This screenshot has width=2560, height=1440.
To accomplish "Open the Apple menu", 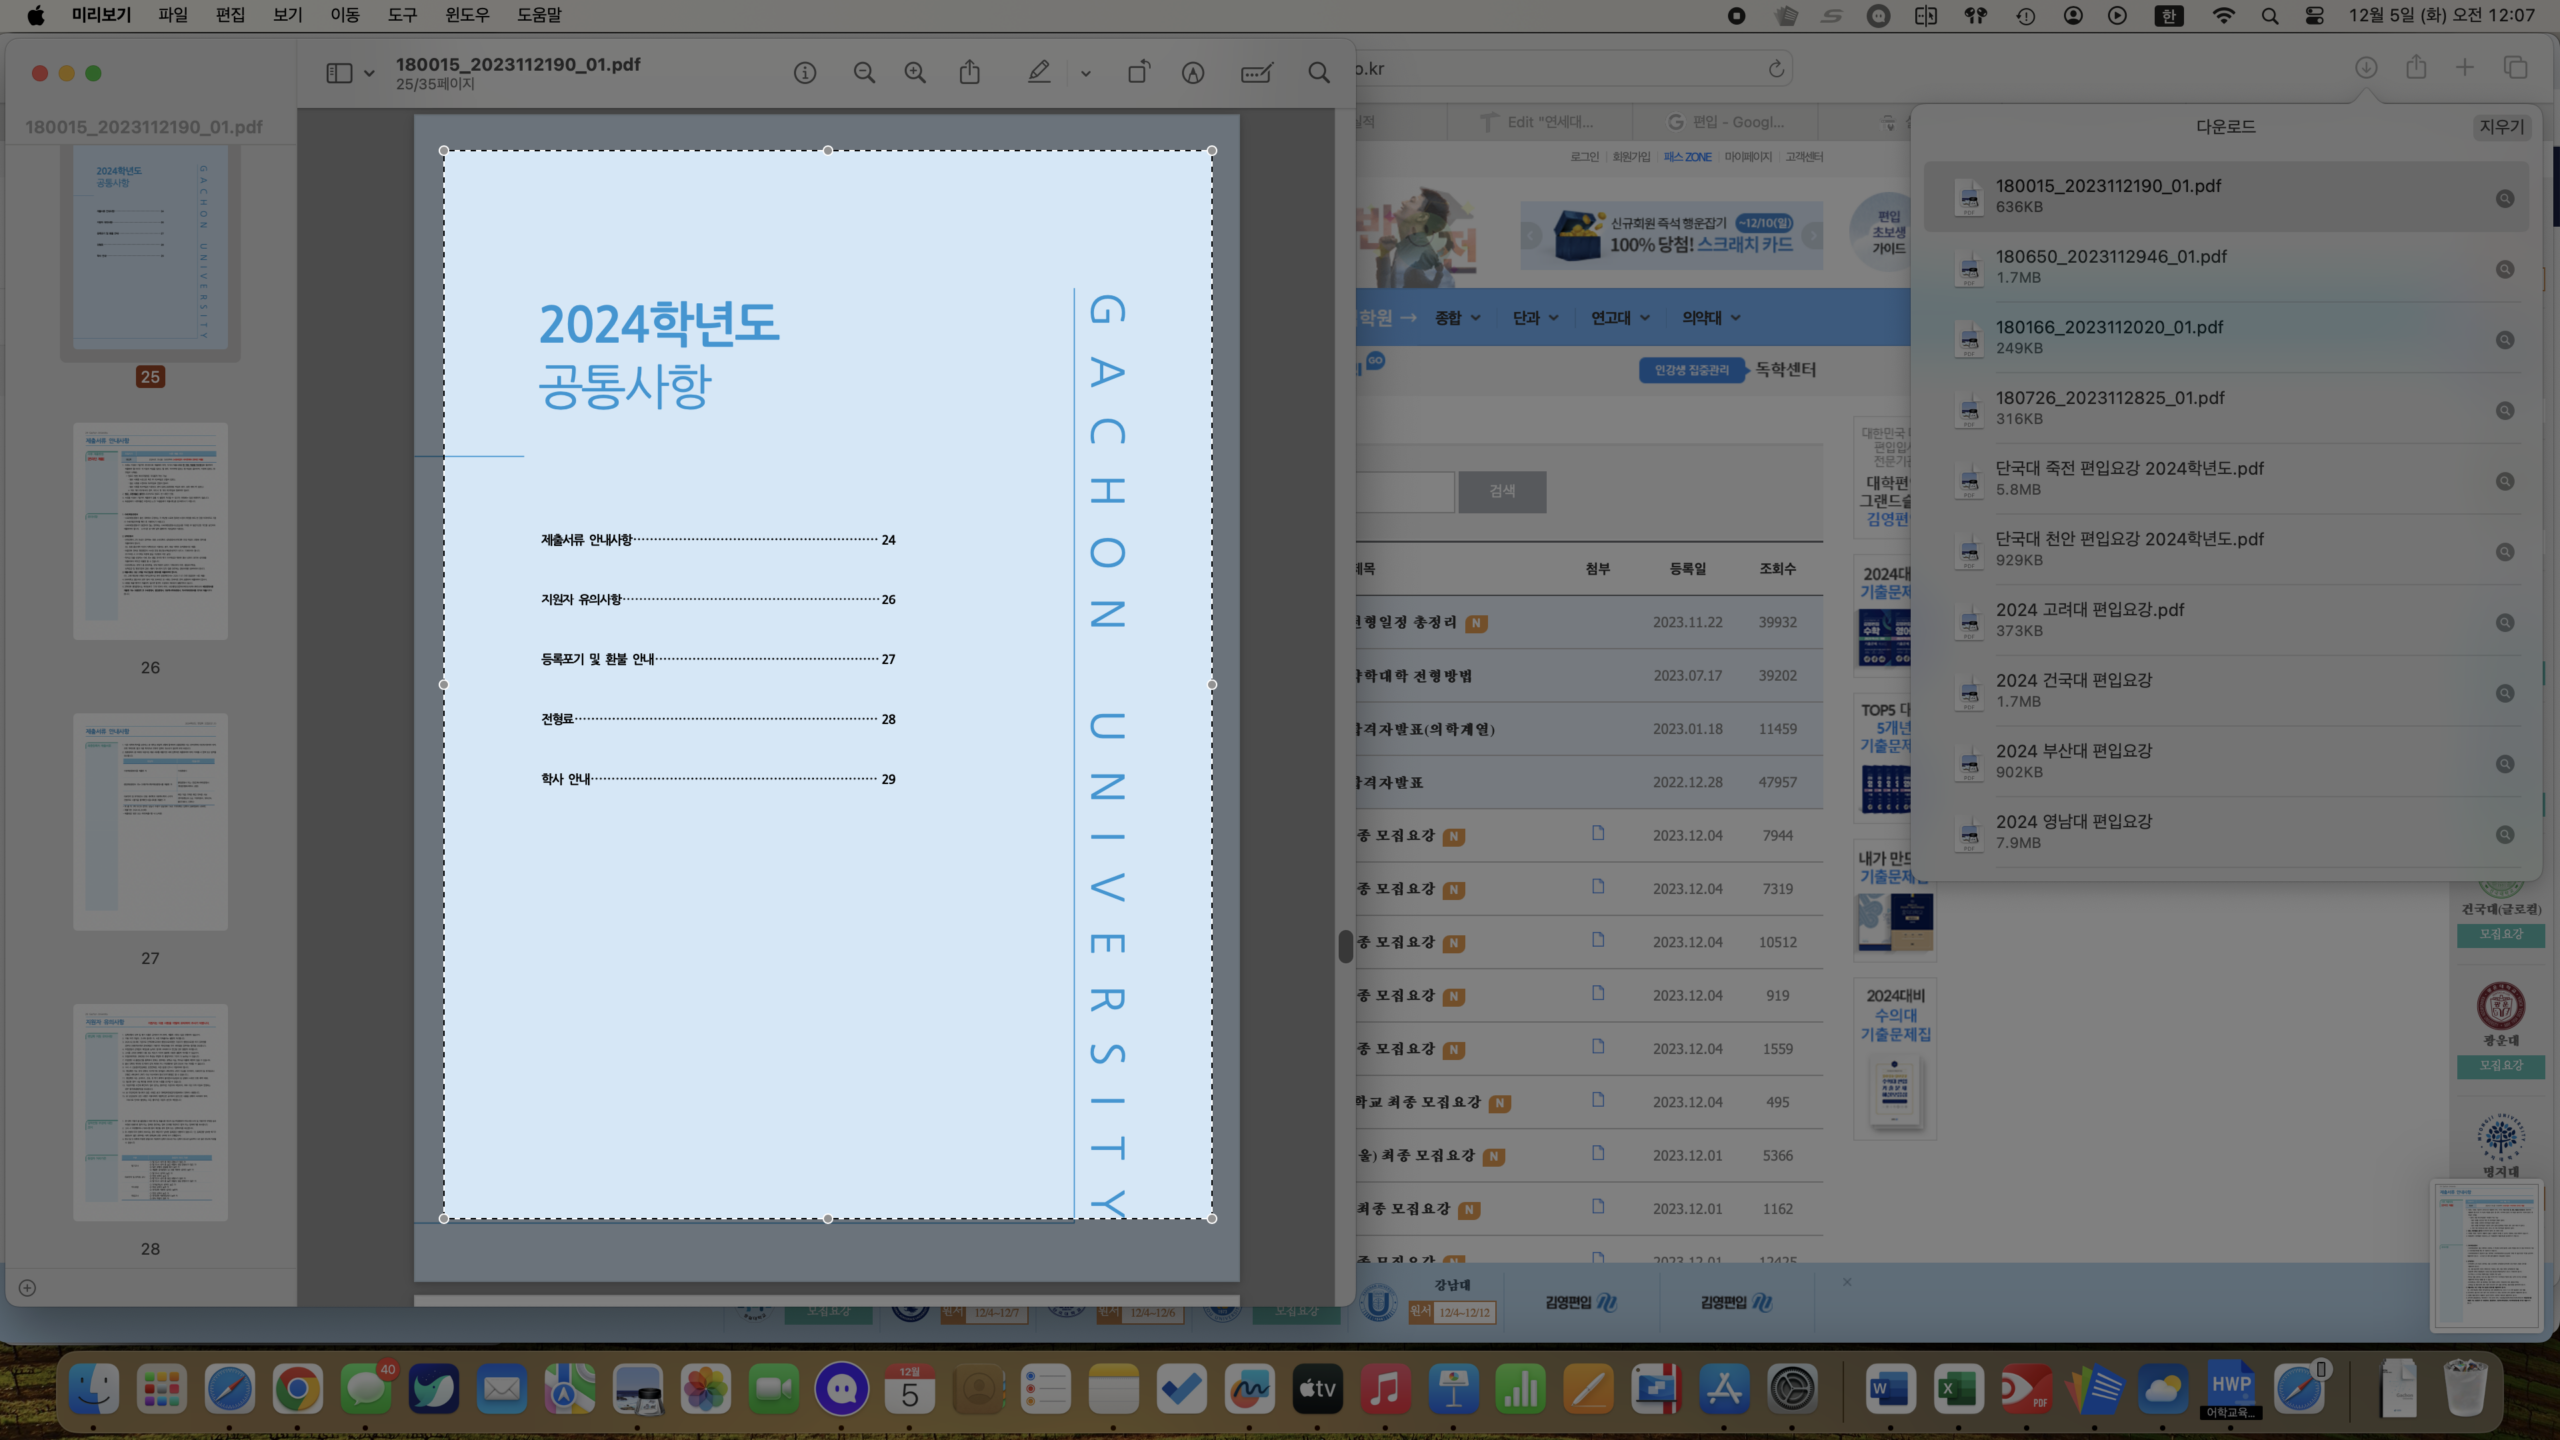I will [36, 15].
